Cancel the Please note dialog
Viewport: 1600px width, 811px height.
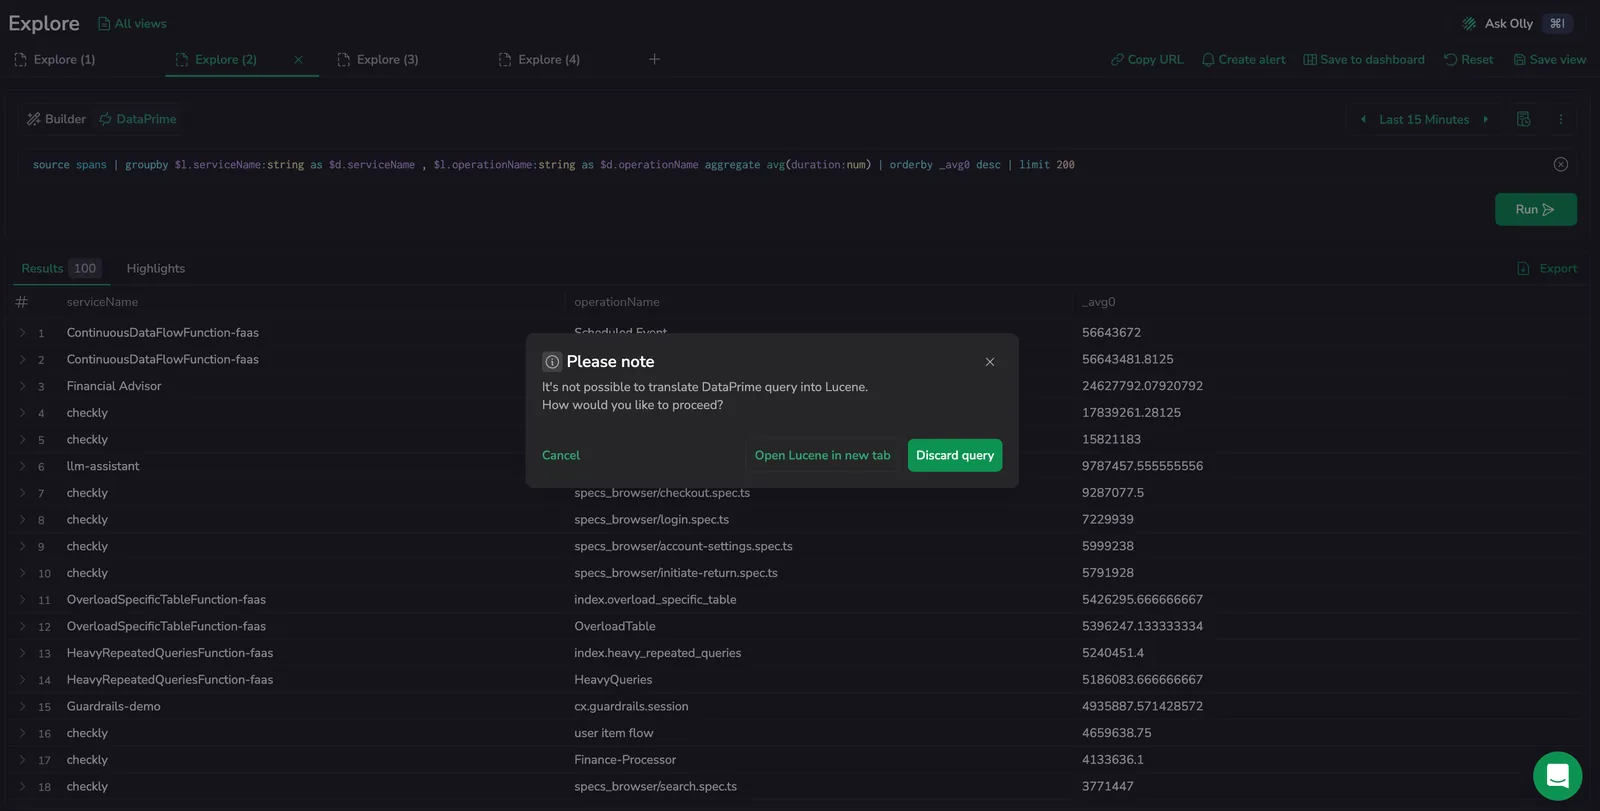point(561,455)
